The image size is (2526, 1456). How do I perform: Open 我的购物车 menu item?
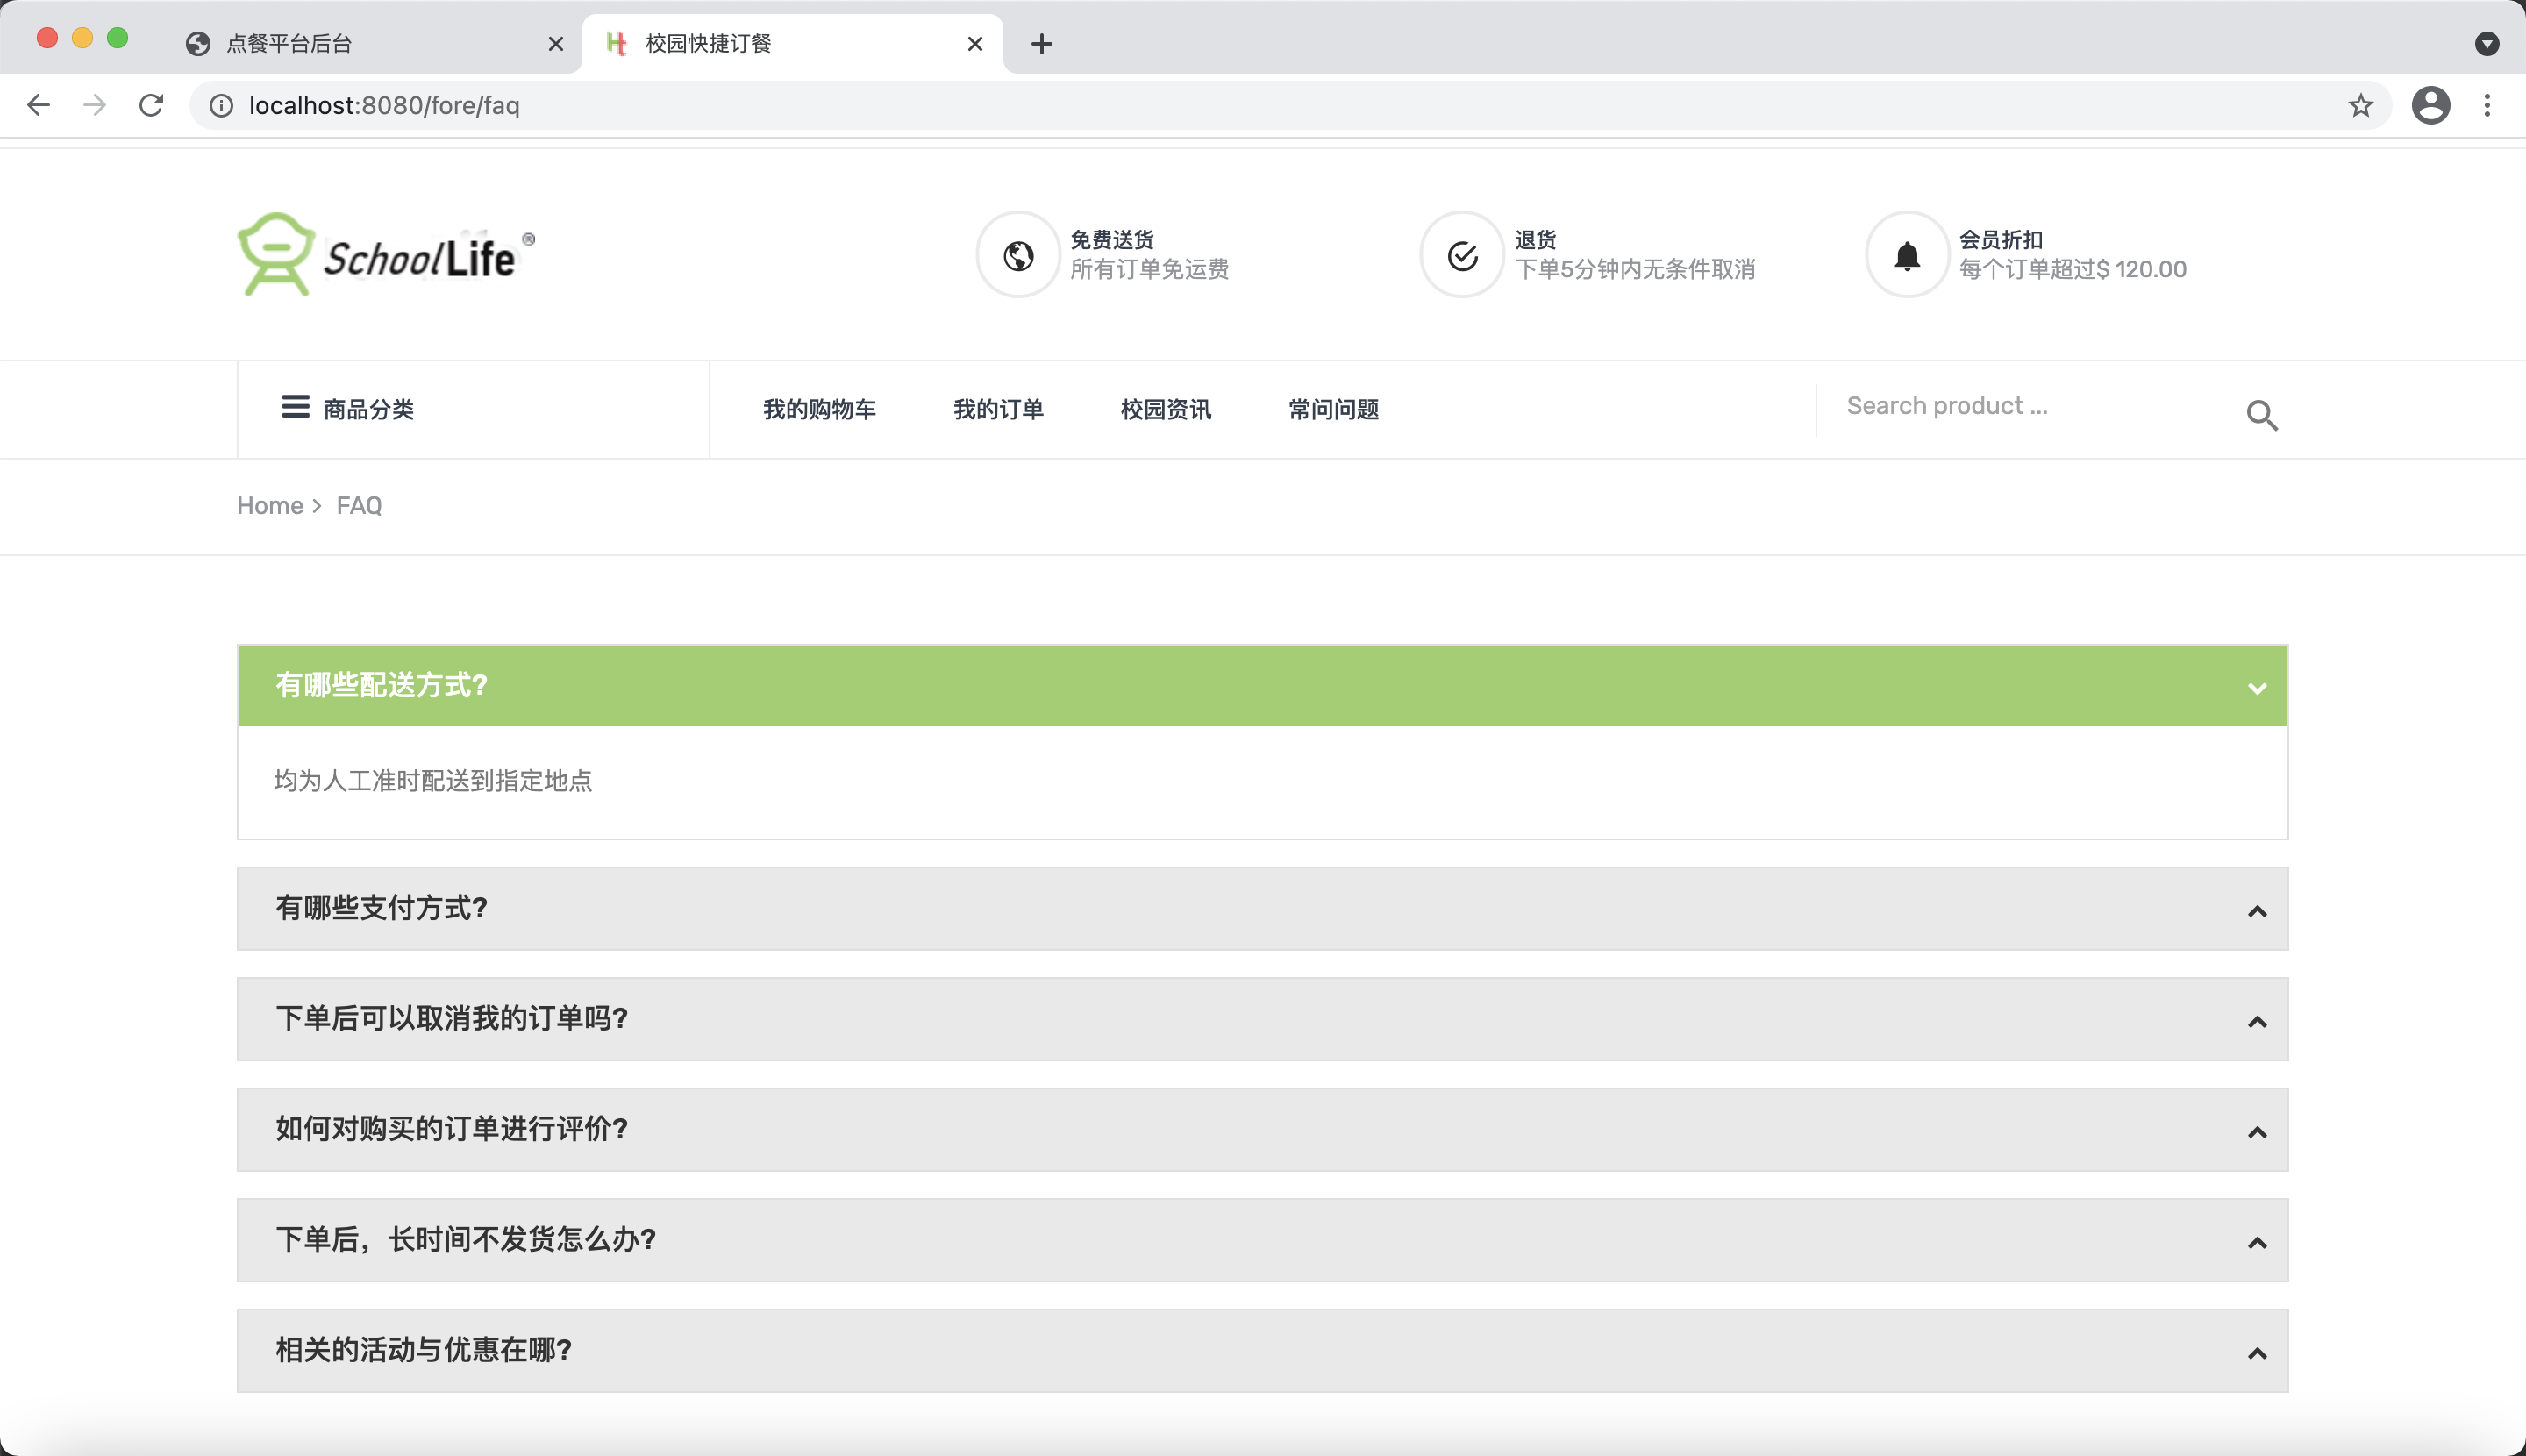pyautogui.click(x=819, y=409)
